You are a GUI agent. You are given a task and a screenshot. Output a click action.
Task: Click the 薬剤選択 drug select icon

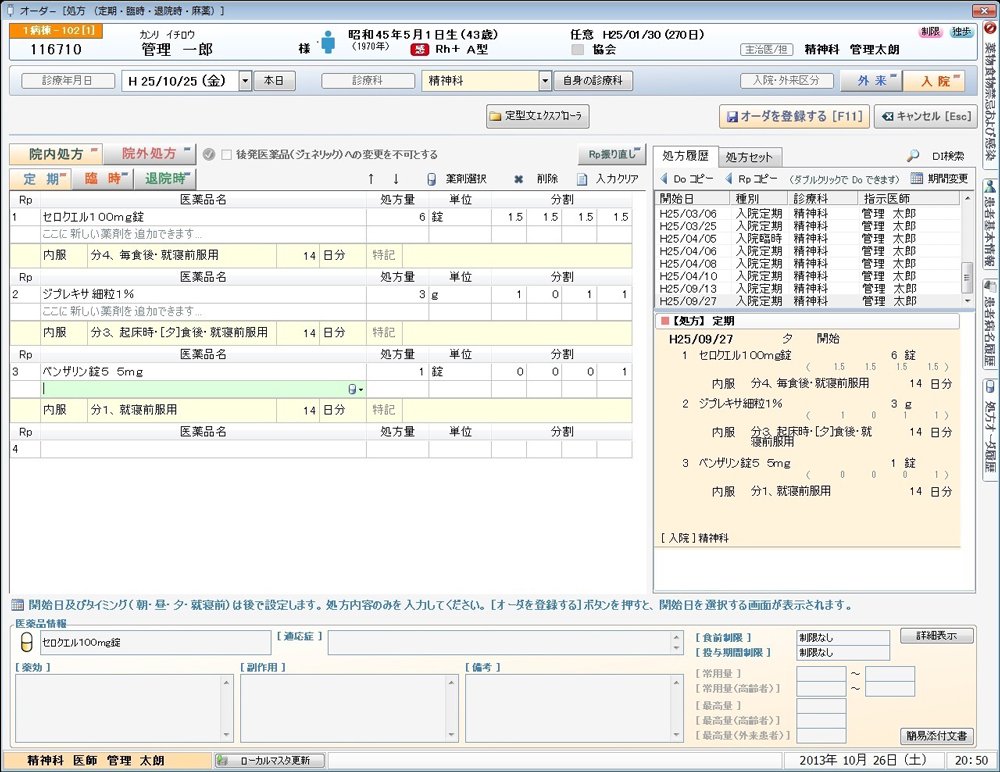pyautogui.click(x=432, y=179)
